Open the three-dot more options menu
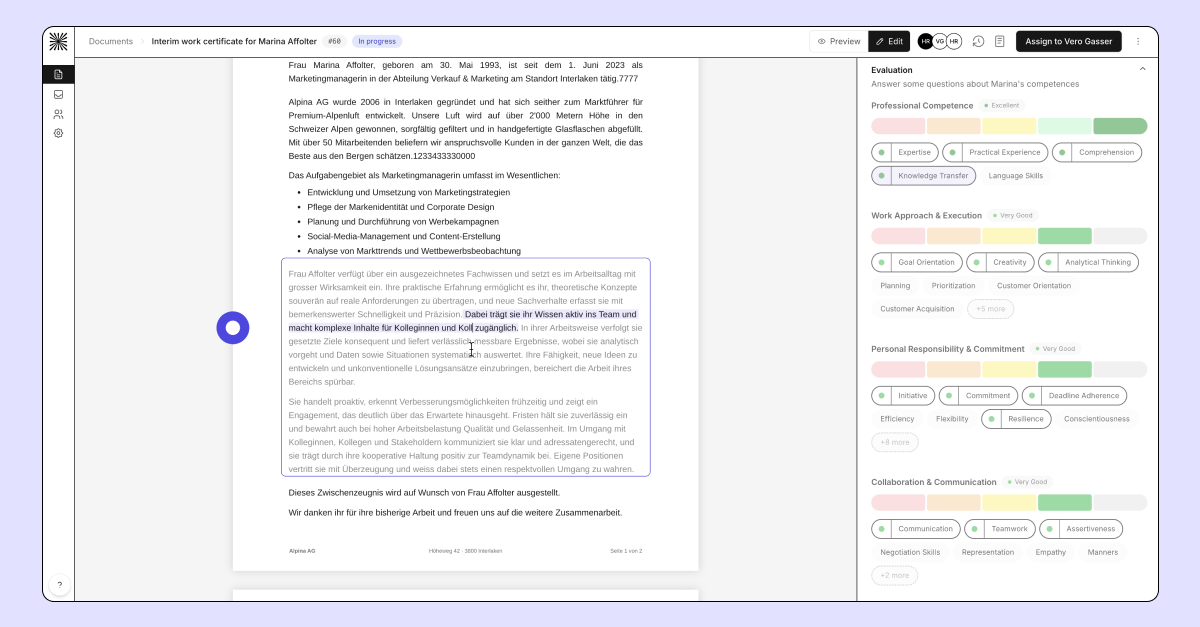This screenshot has width=1200, height=627. coord(1137,41)
